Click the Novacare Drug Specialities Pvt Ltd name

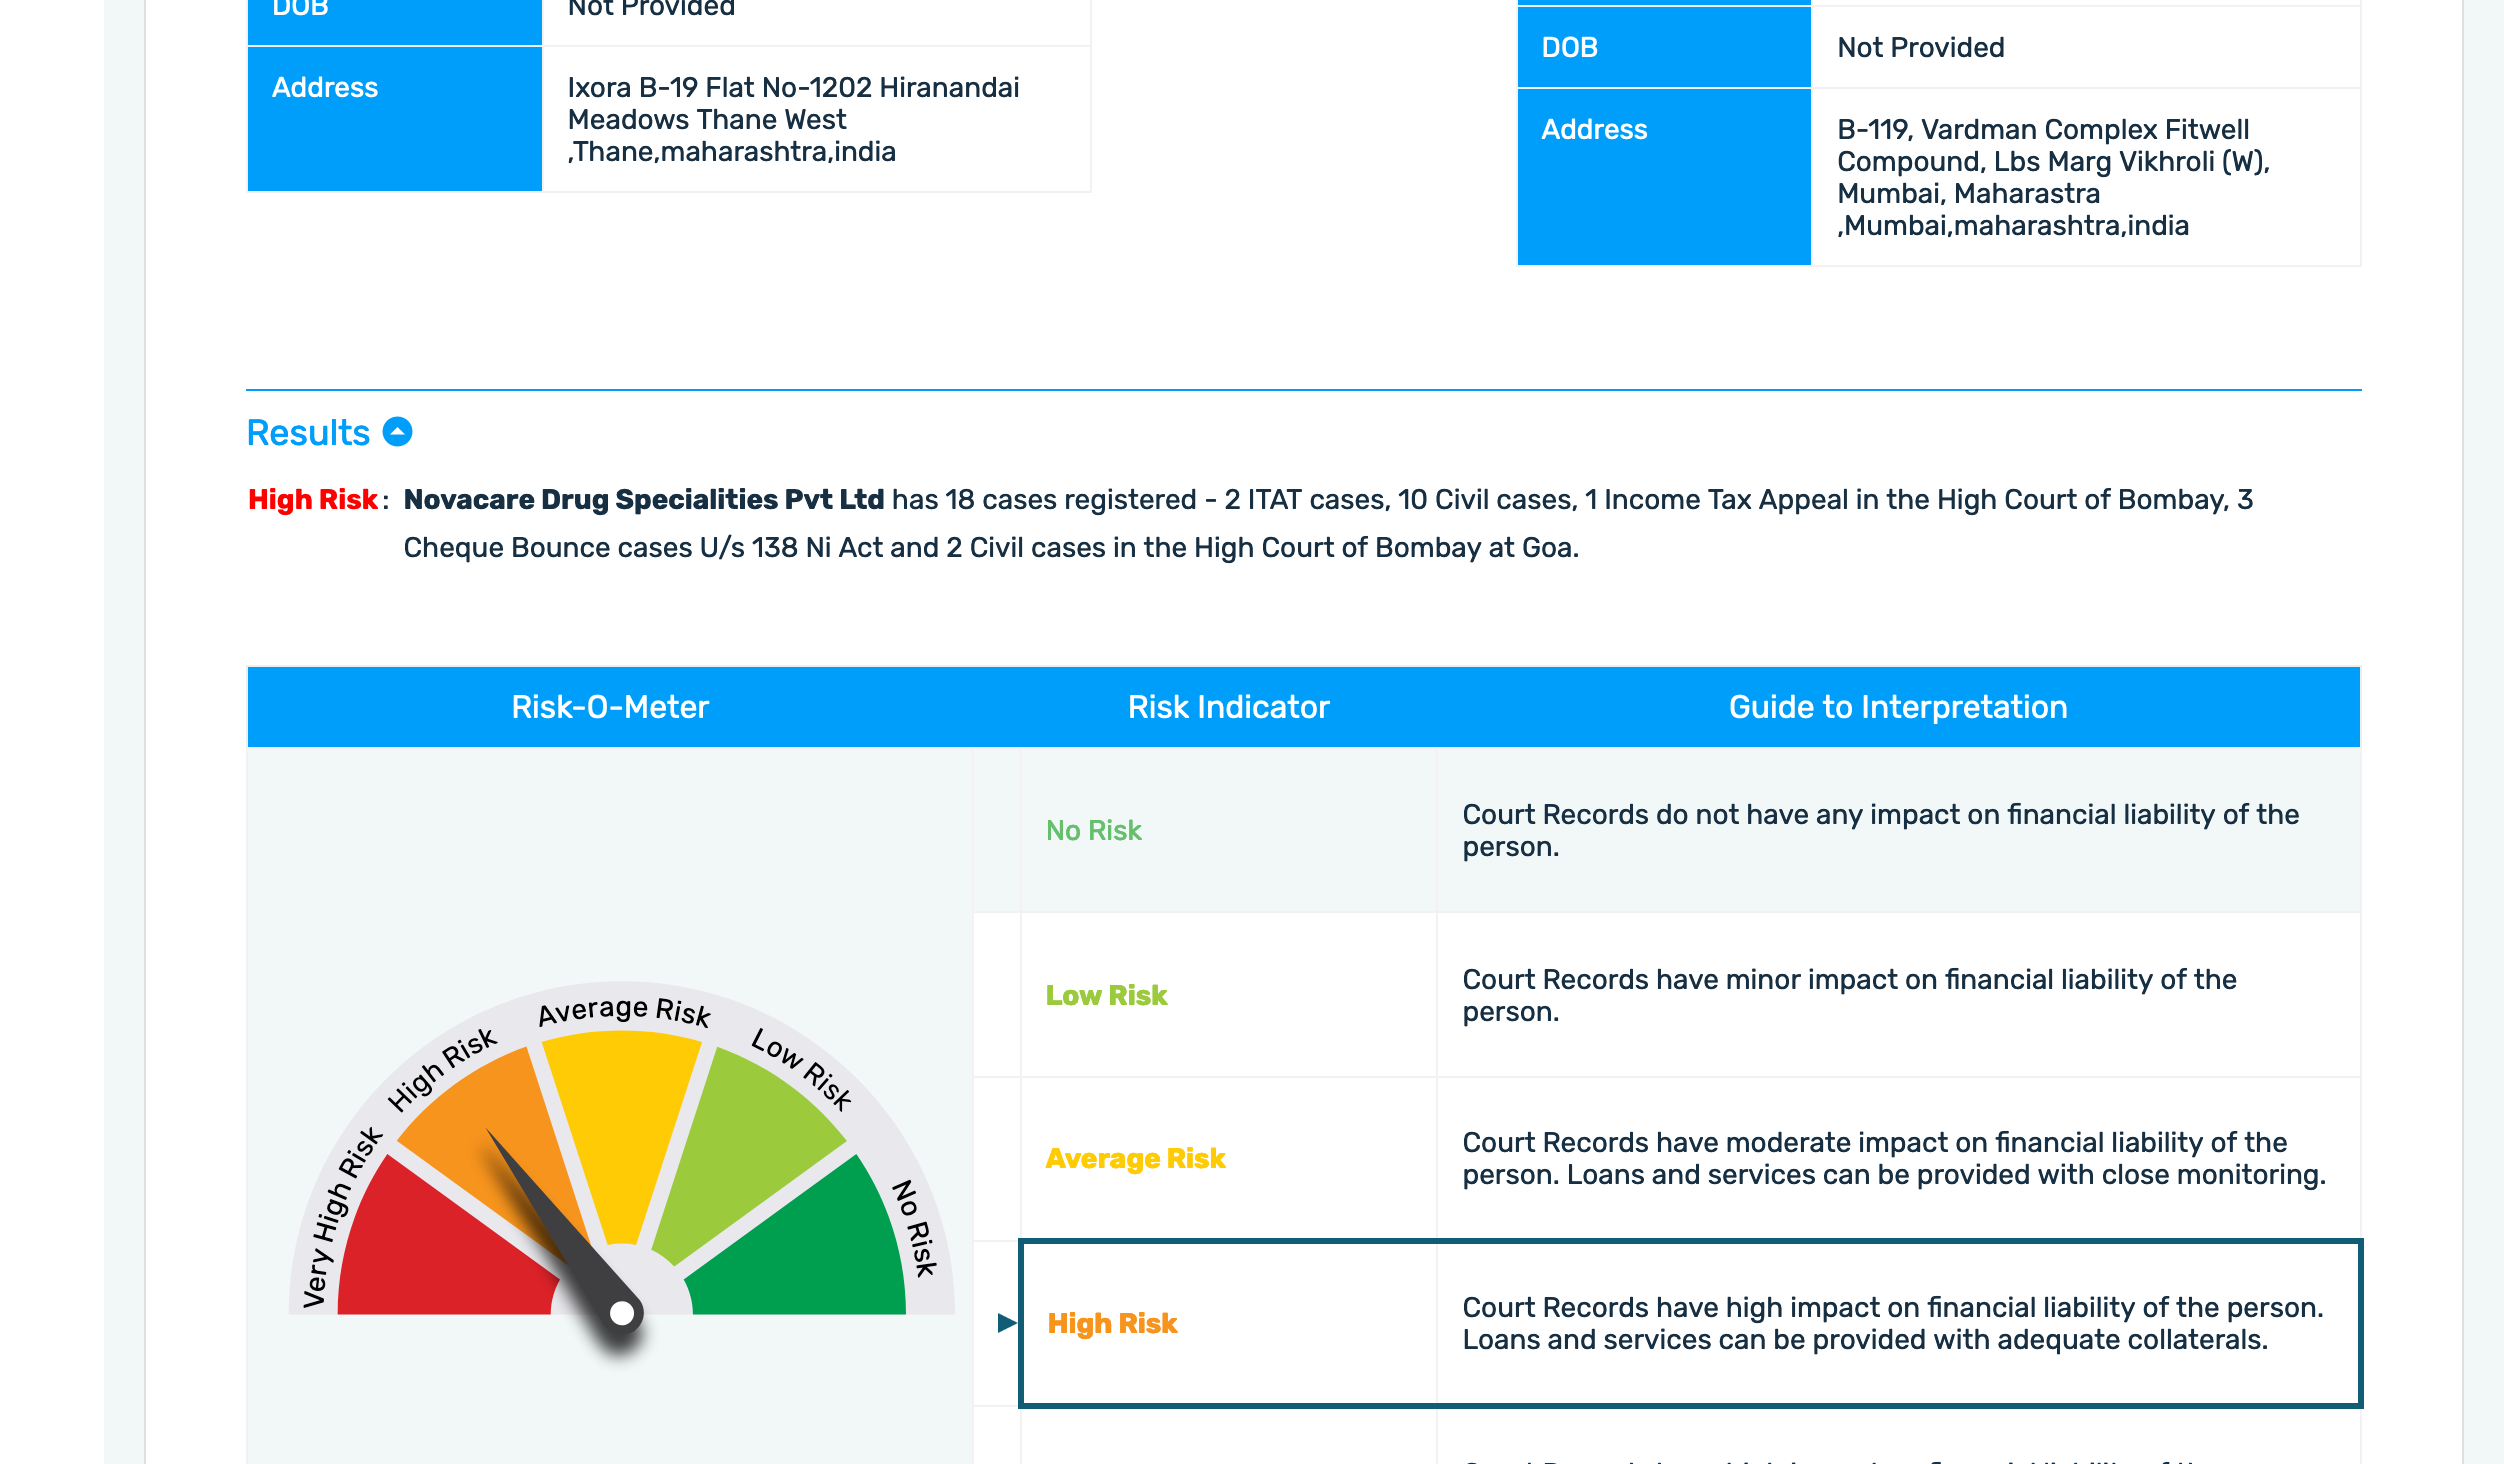coord(643,499)
